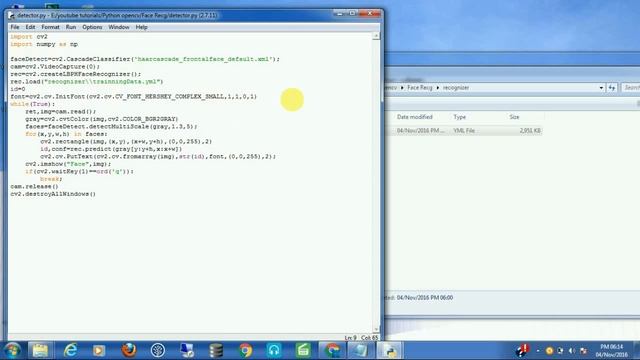Click the Explorer refresh button beside the address bar
Screen dimensions: 640x360
coord(611,88)
